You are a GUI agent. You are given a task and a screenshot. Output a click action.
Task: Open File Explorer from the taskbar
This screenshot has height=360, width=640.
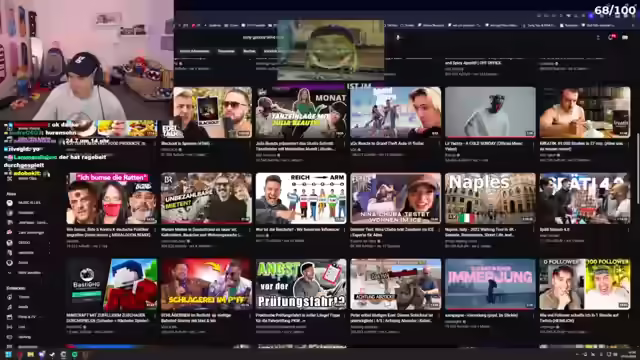(x=30, y=355)
